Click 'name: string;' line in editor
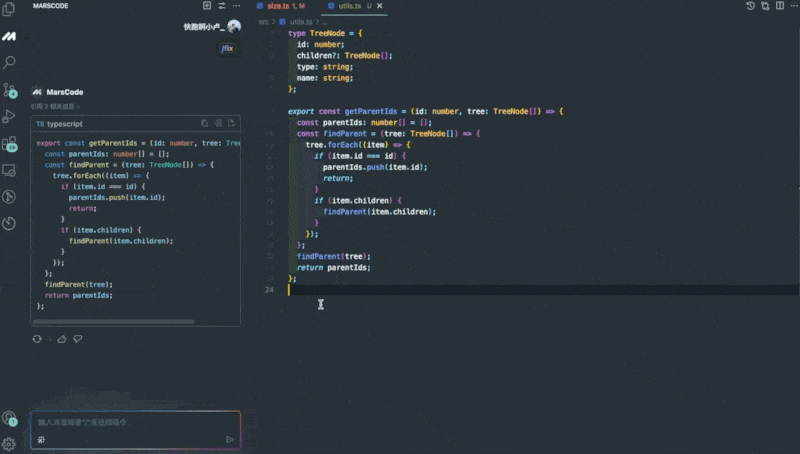The height and width of the screenshot is (454, 800). [325, 78]
